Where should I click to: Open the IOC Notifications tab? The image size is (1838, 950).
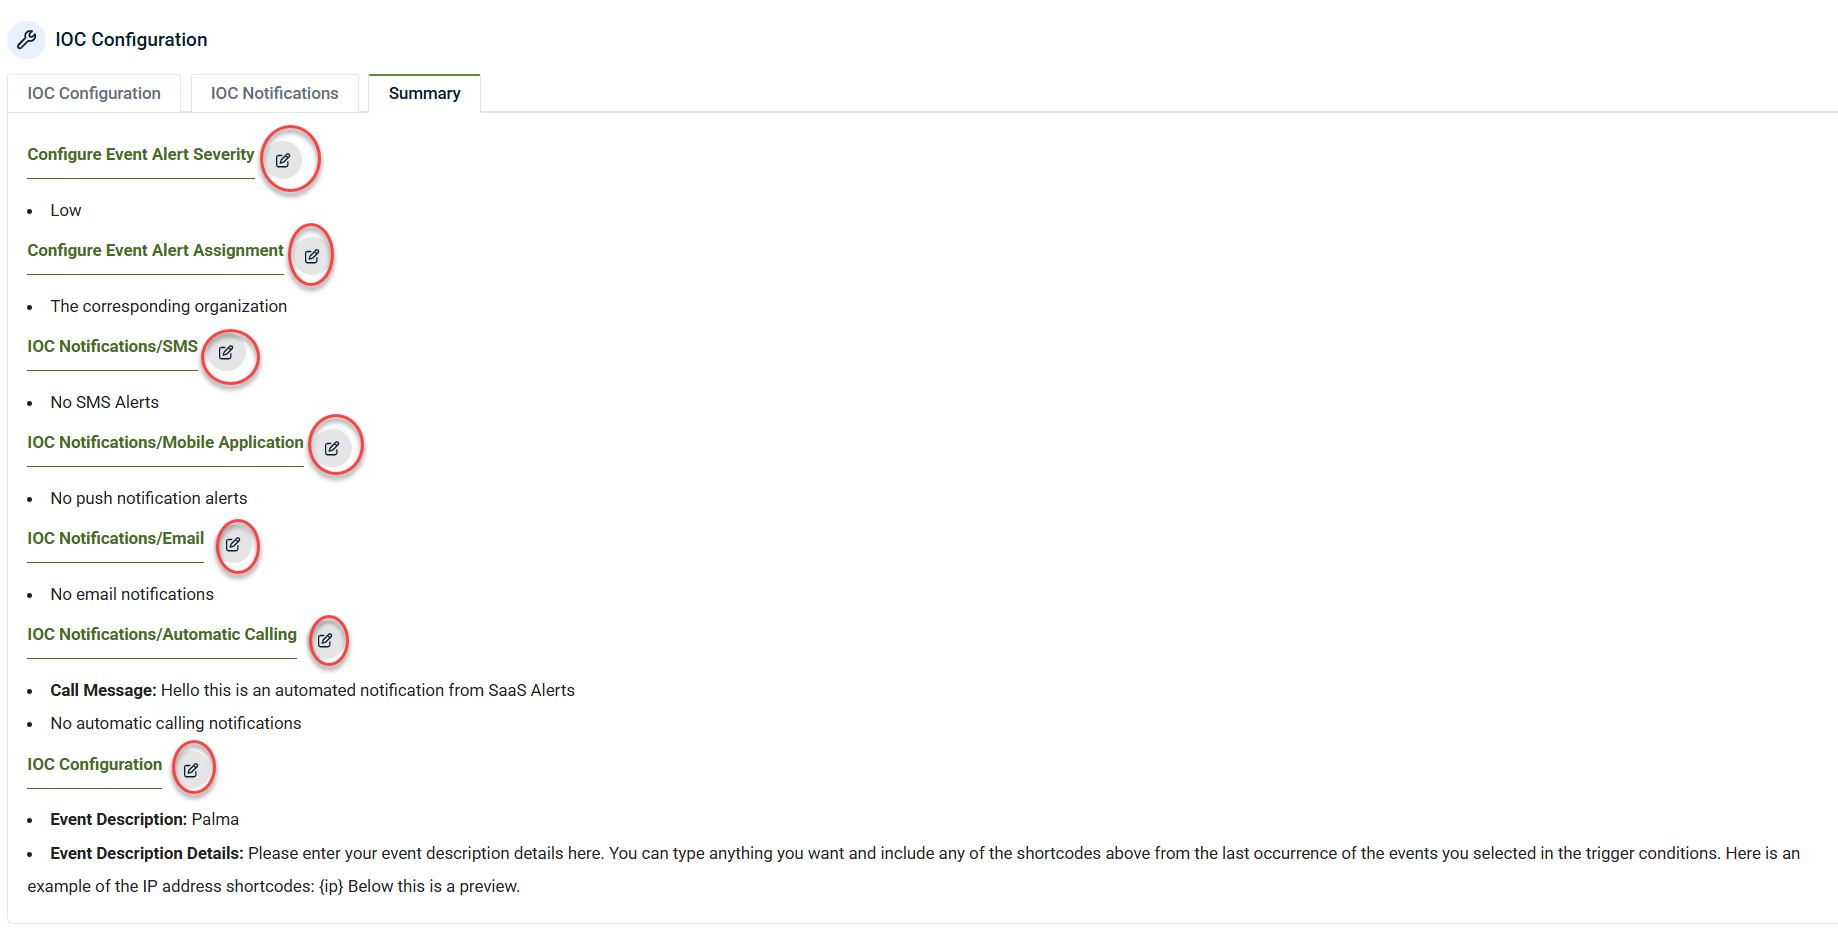pyautogui.click(x=274, y=93)
